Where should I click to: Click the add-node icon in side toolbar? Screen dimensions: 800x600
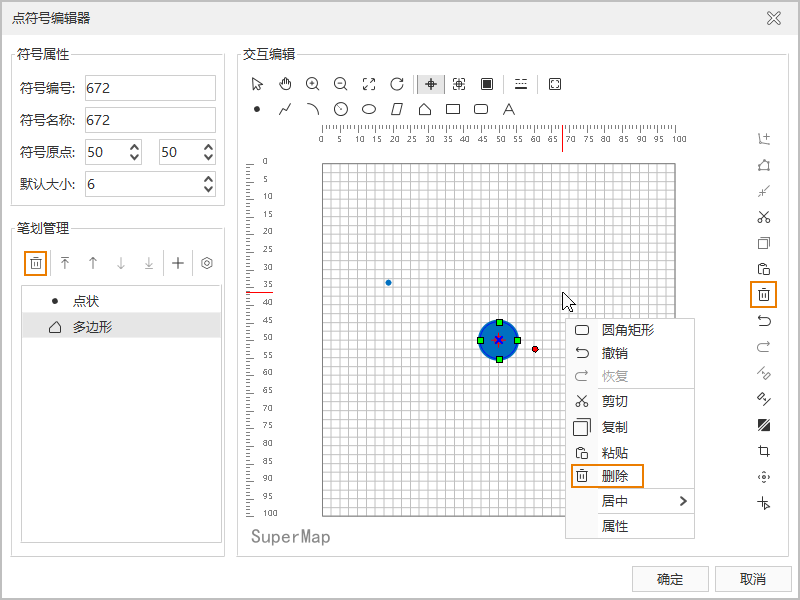(x=764, y=139)
